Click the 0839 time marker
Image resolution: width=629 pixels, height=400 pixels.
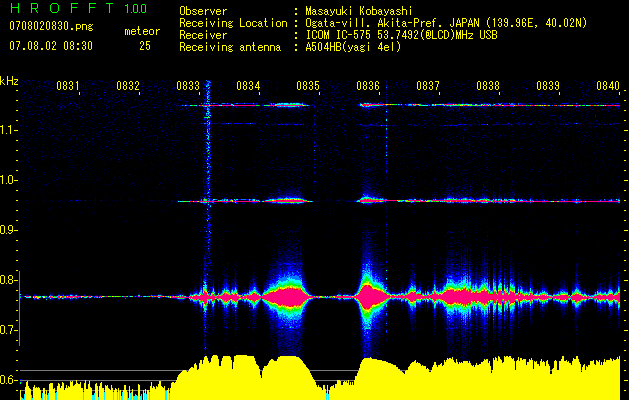548,85
